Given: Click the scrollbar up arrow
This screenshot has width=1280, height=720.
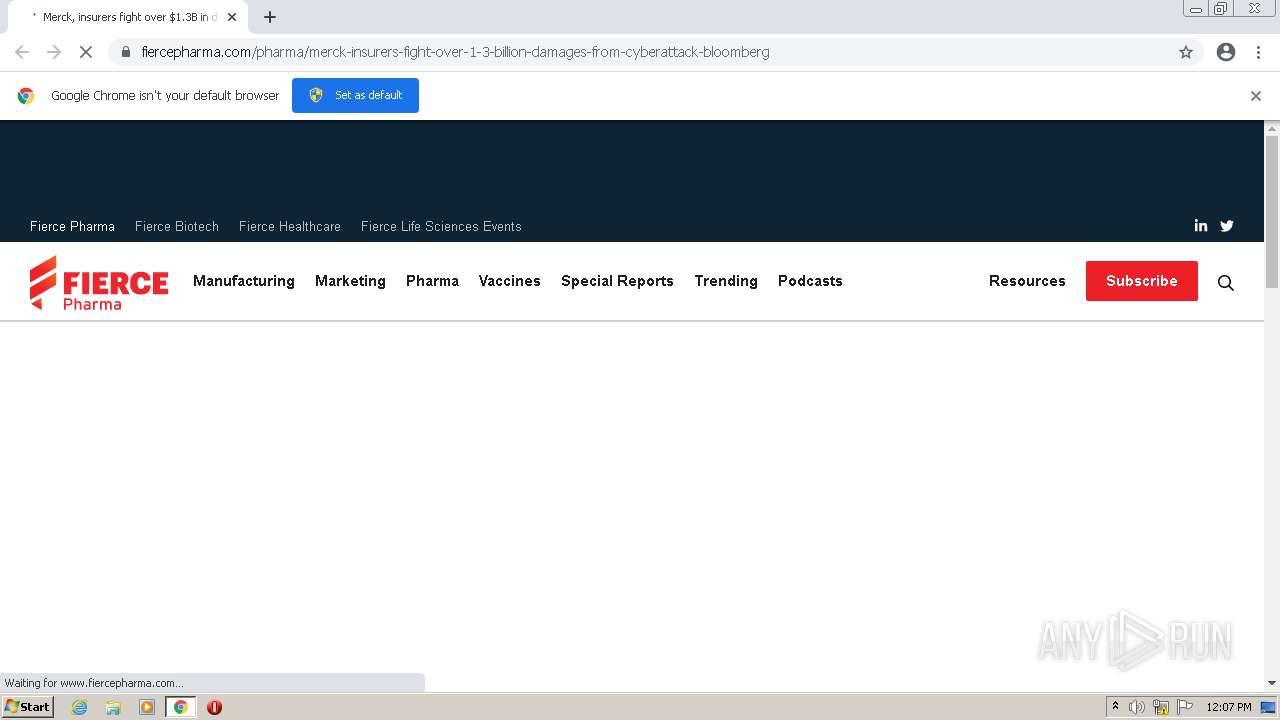Looking at the screenshot, I should 1272,128.
